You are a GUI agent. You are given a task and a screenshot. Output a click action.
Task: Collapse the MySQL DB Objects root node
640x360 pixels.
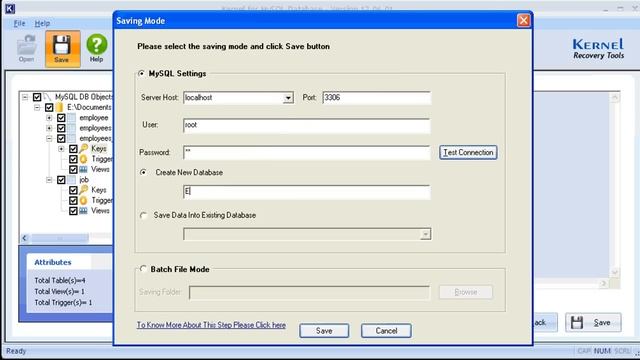(x=25, y=97)
